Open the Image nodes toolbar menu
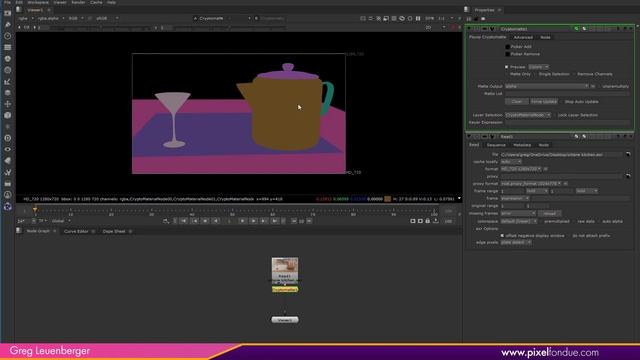 coord(7,13)
